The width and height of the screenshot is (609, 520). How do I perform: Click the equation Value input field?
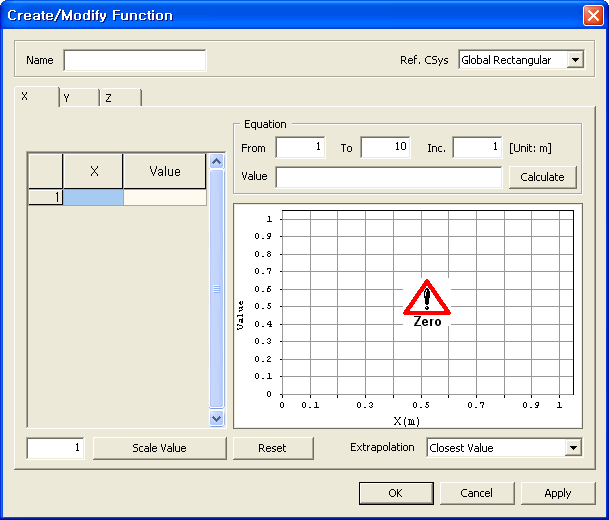[388, 177]
